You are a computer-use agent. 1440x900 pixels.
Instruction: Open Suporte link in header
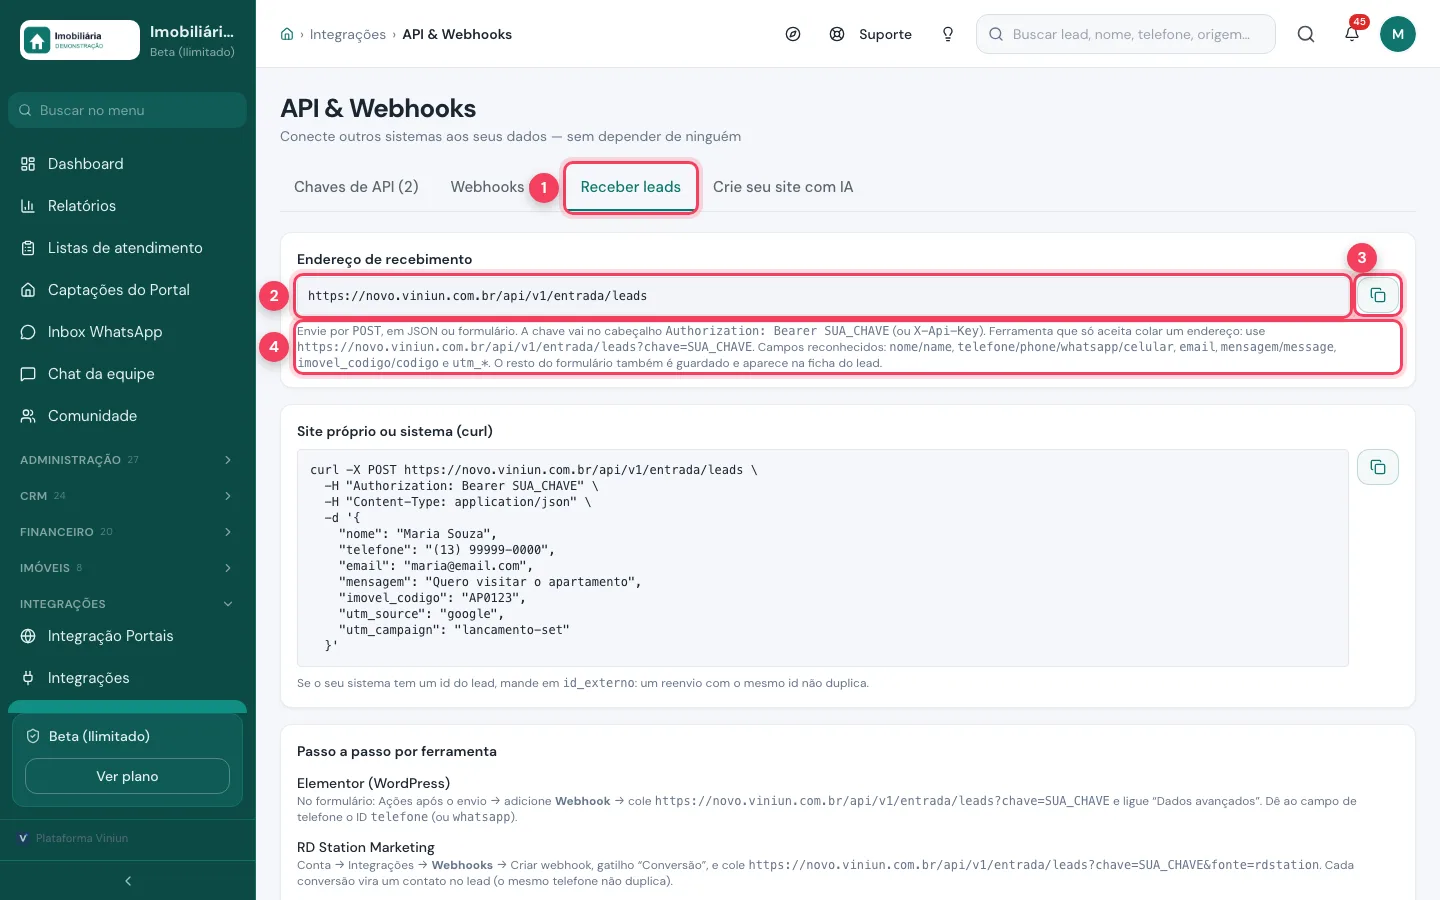tap(871, 34)
